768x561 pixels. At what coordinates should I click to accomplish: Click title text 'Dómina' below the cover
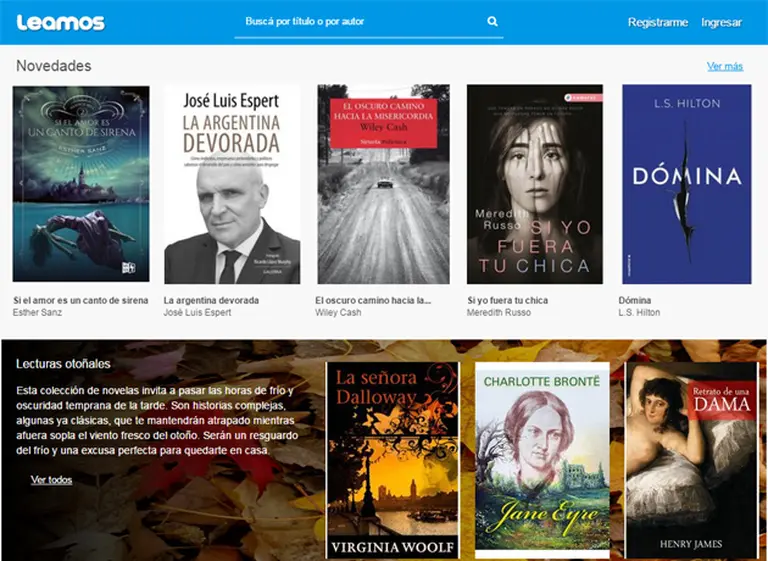(635, 300)
